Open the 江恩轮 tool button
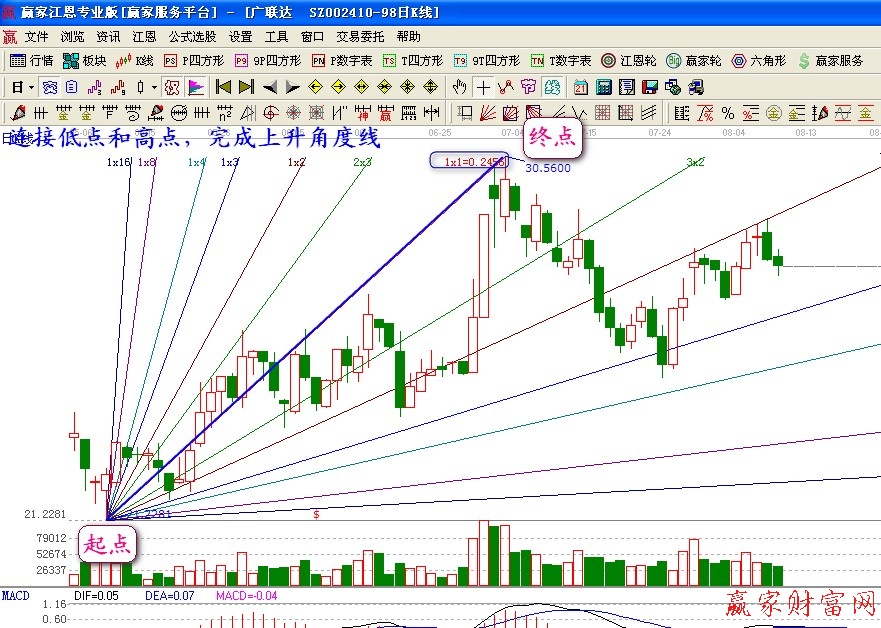 point(628,61)
